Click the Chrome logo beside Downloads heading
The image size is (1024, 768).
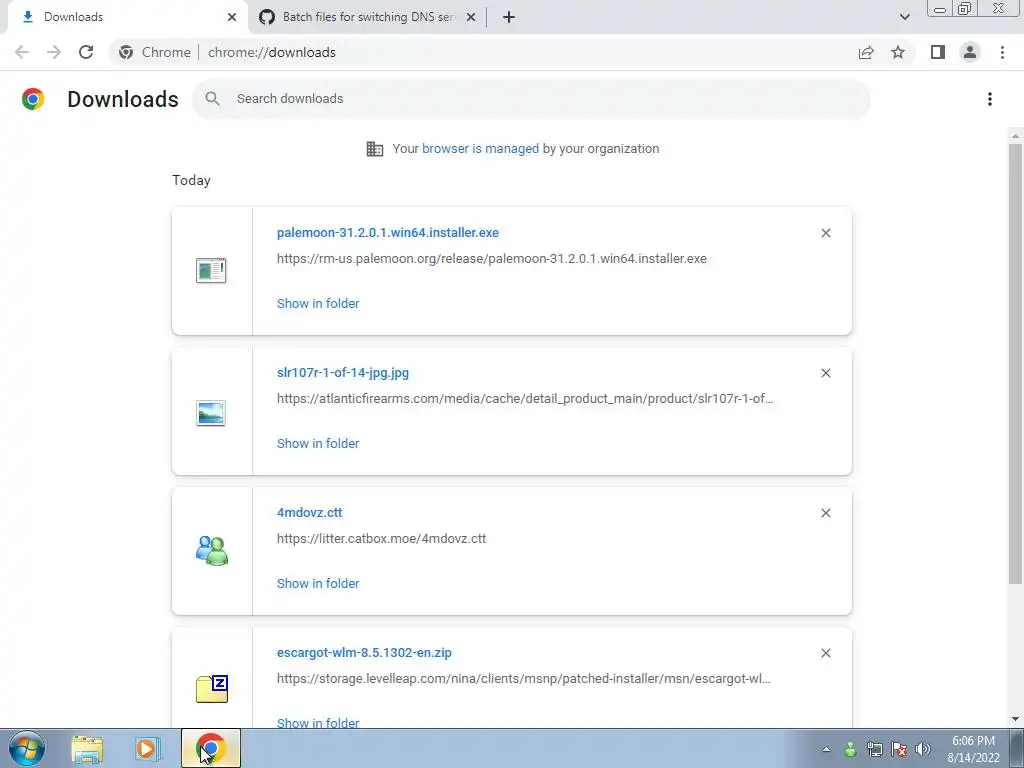[33, 99]
